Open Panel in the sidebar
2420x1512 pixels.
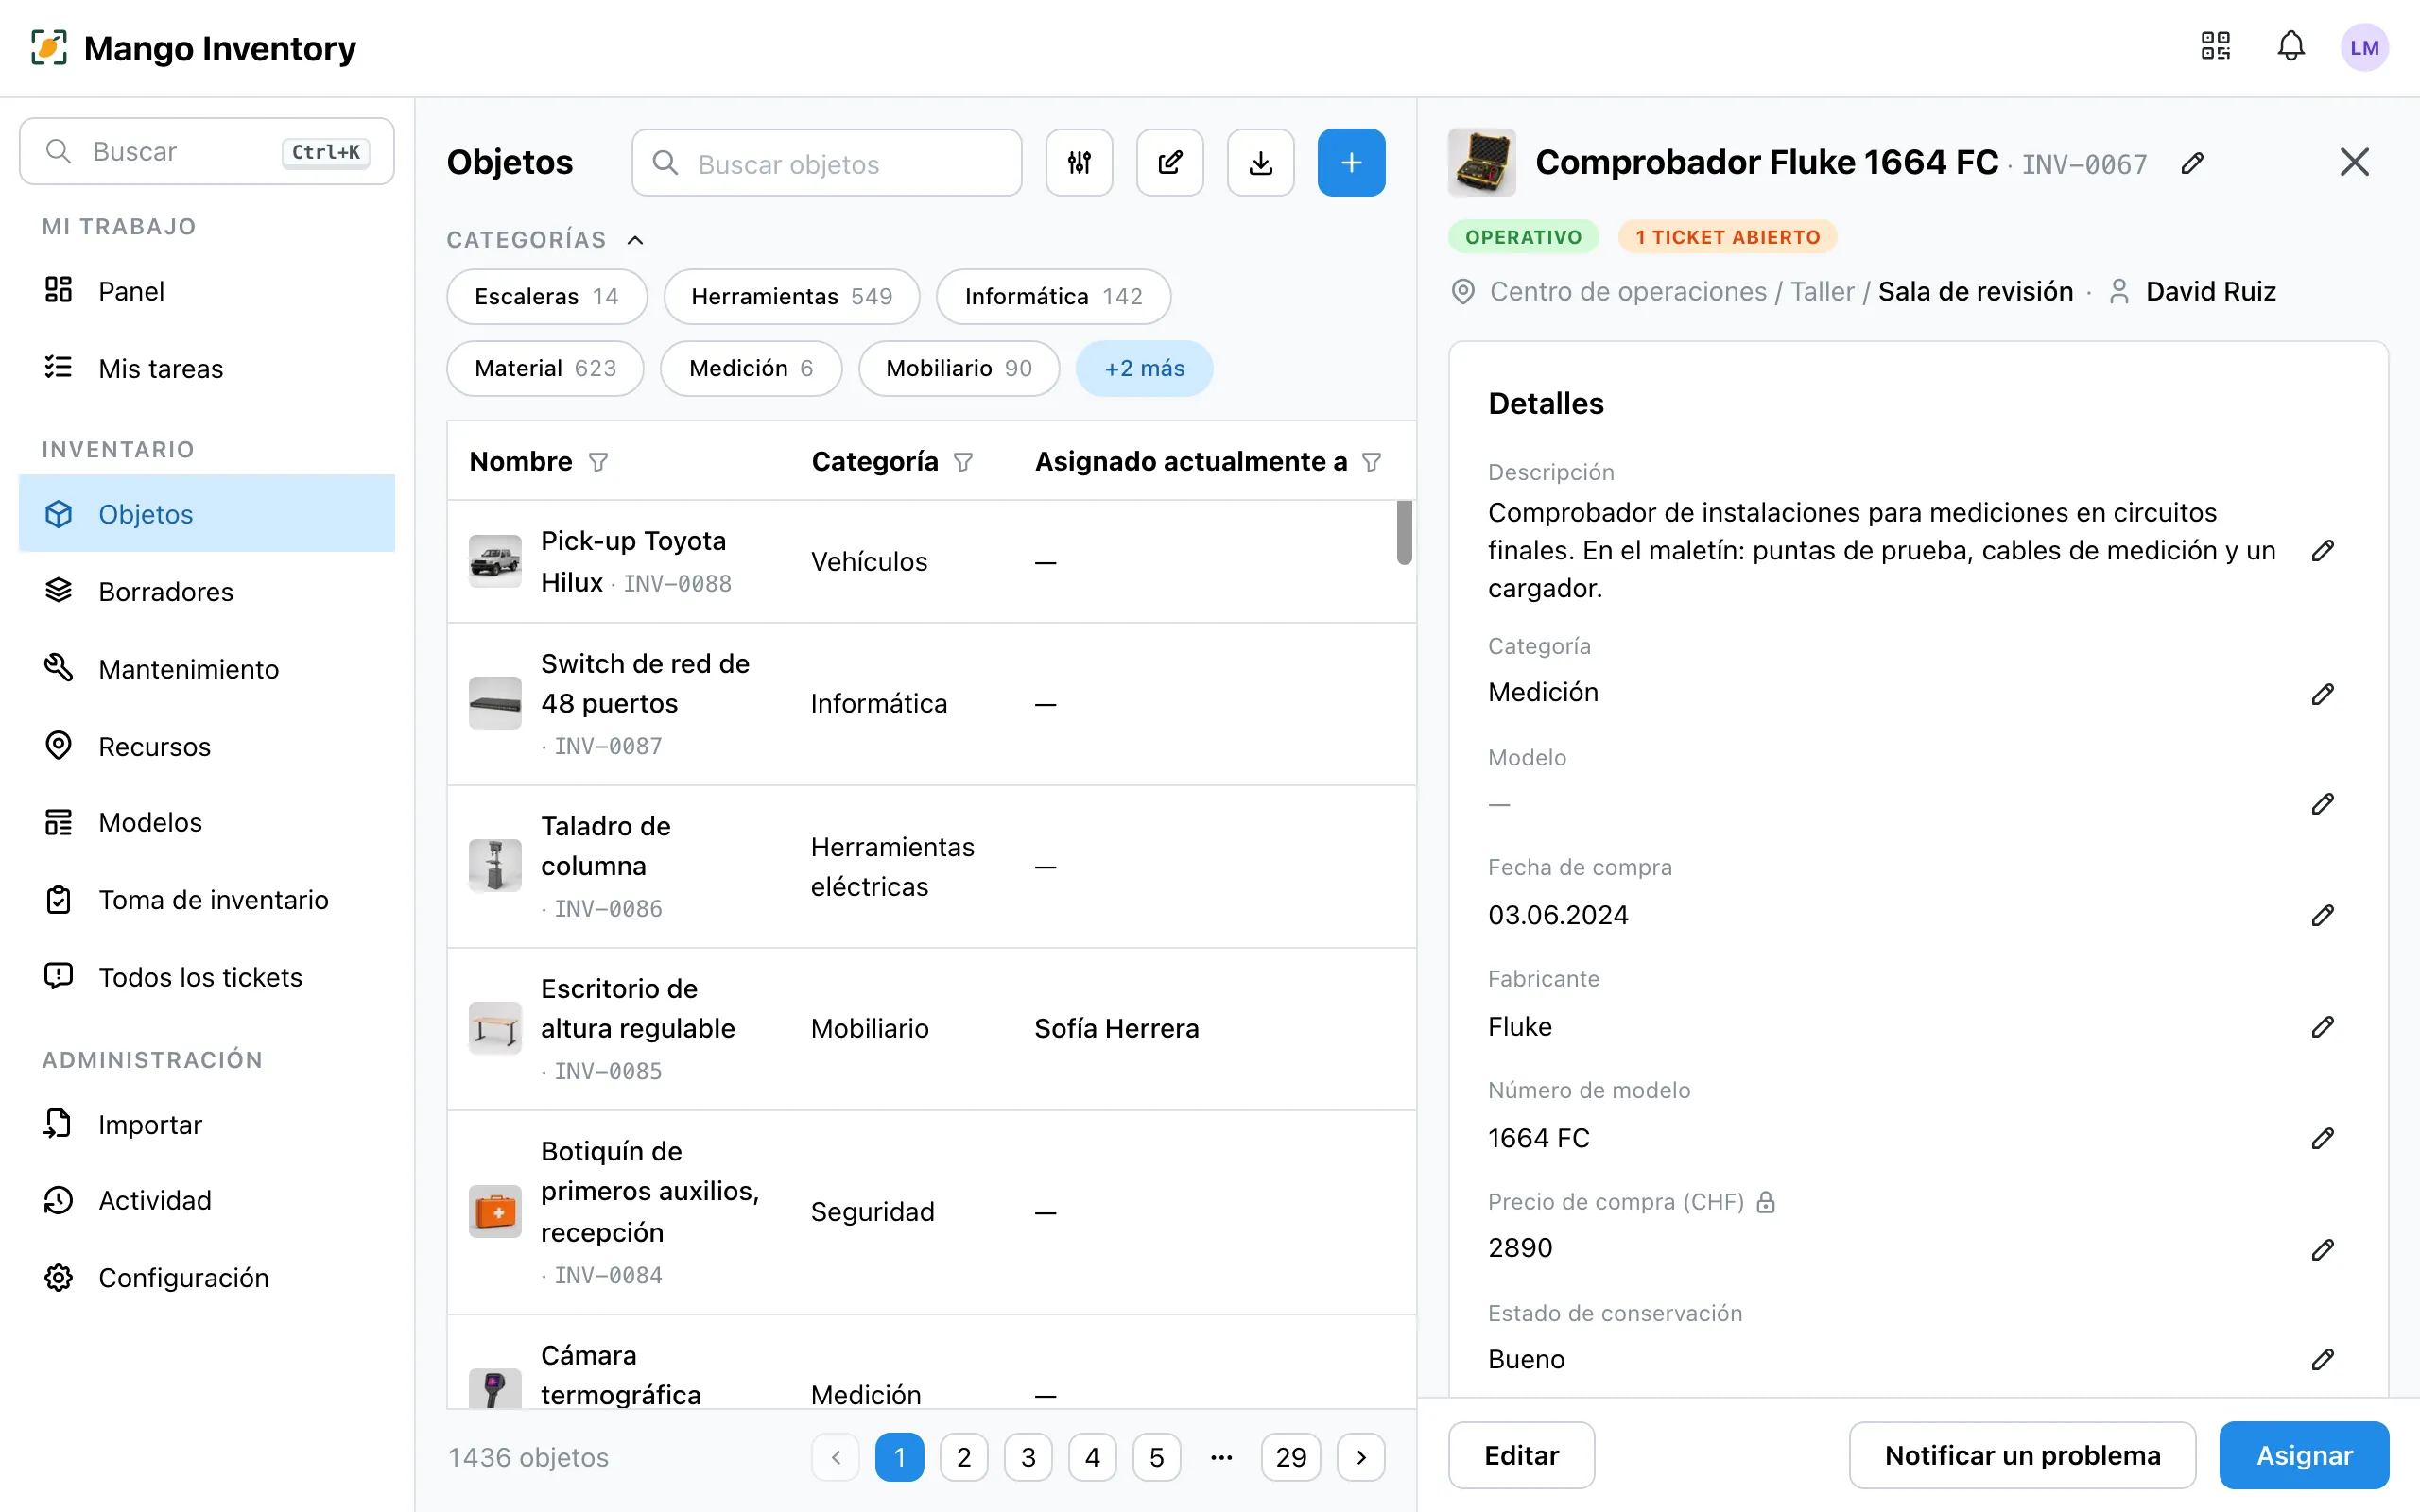[x=207, y=291]
